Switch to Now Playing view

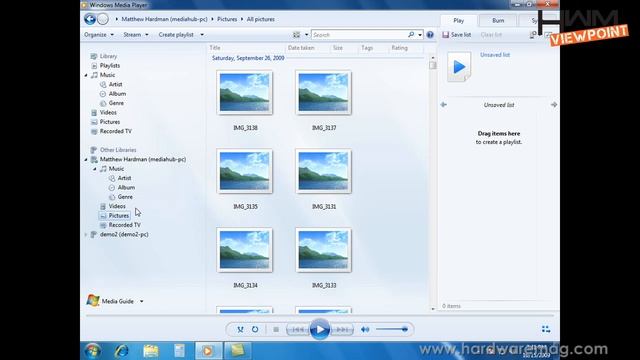pos(546,329)
